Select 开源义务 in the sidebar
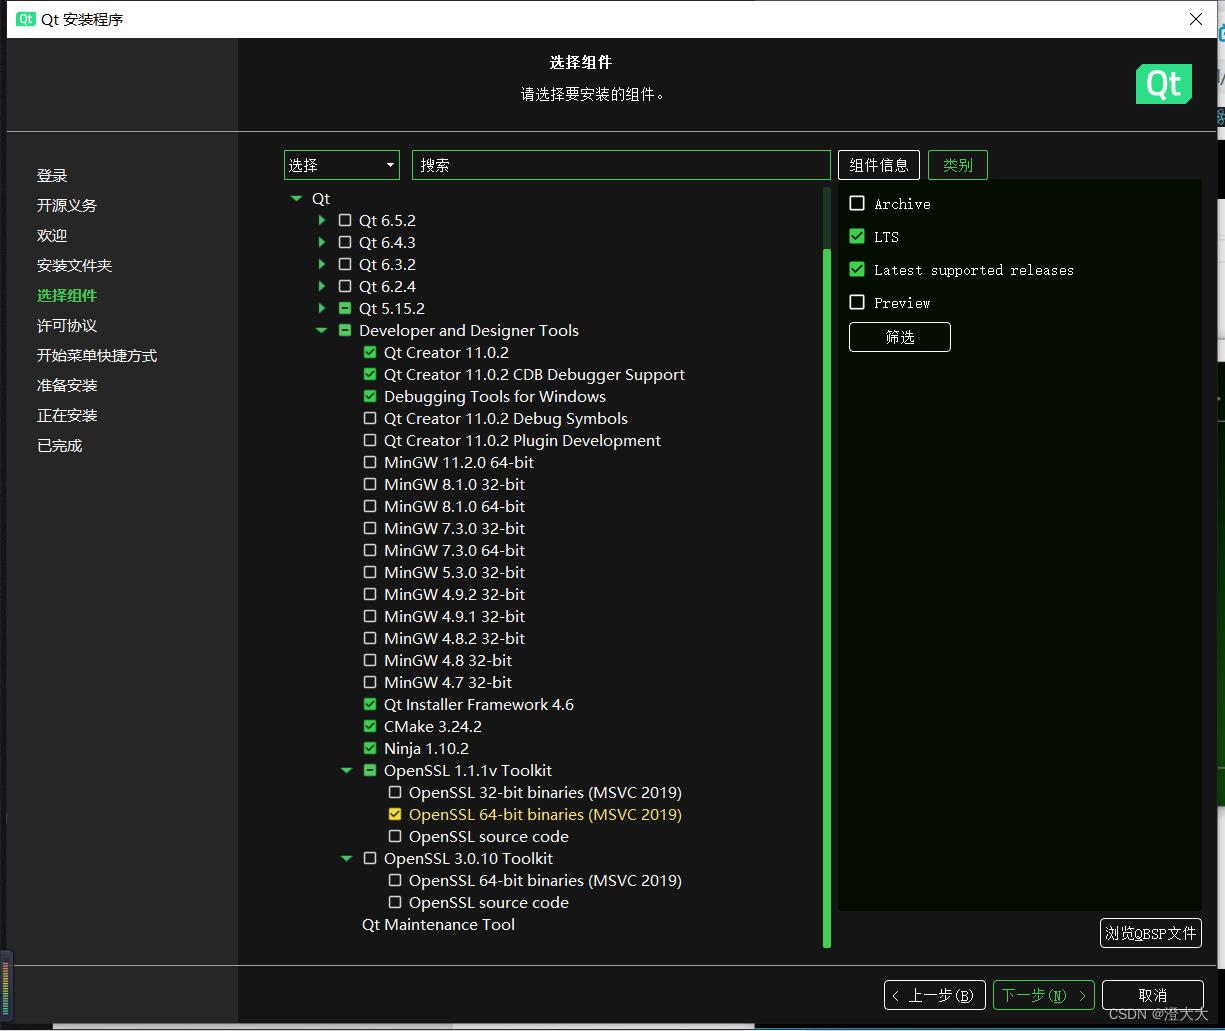 [x=67, y=205]
